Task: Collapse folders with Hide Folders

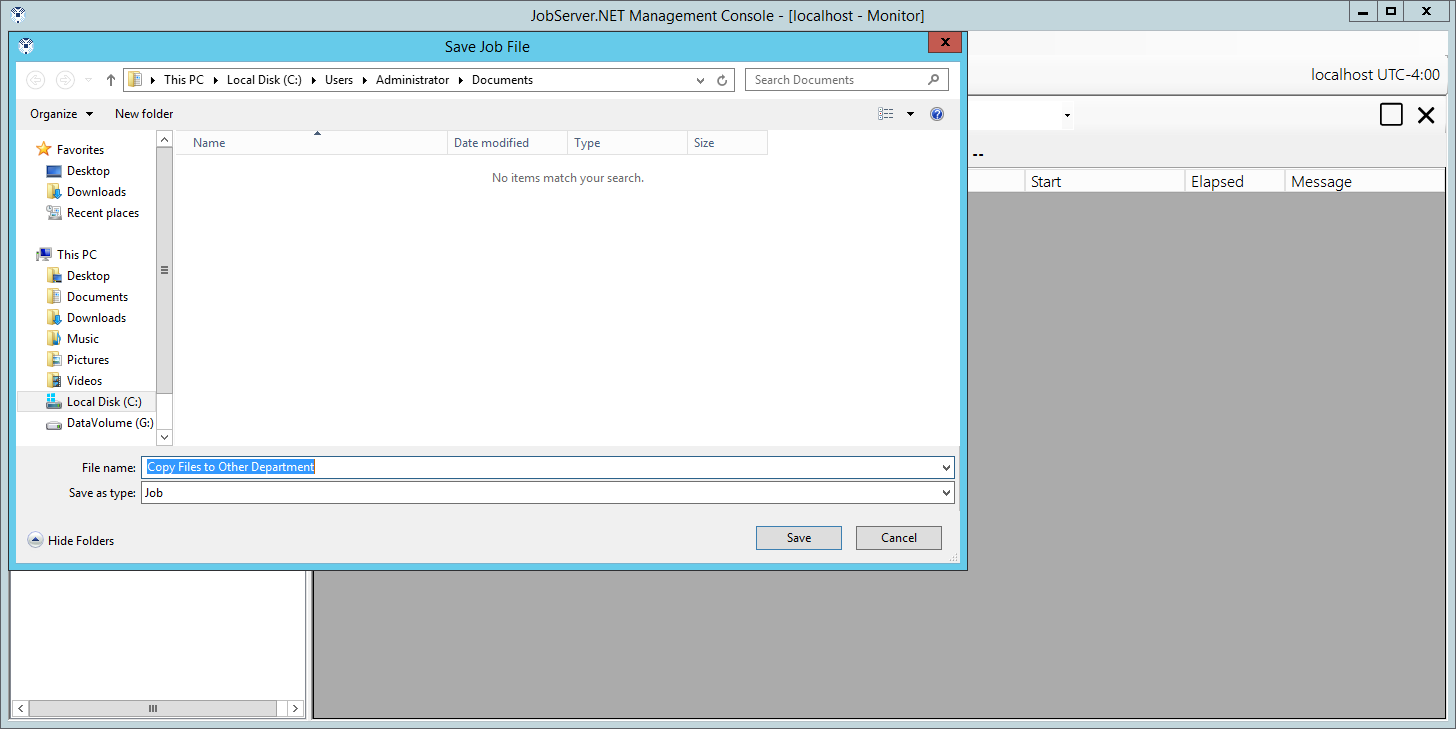Action: click(71, 541)
